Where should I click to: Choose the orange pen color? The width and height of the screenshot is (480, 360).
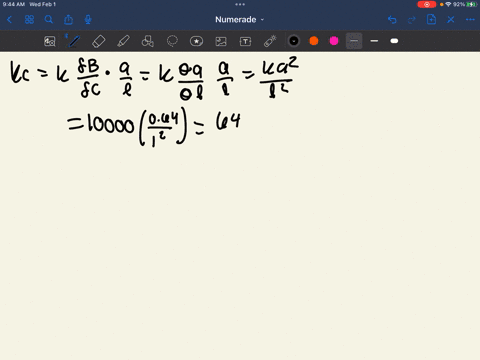(314, 41)
